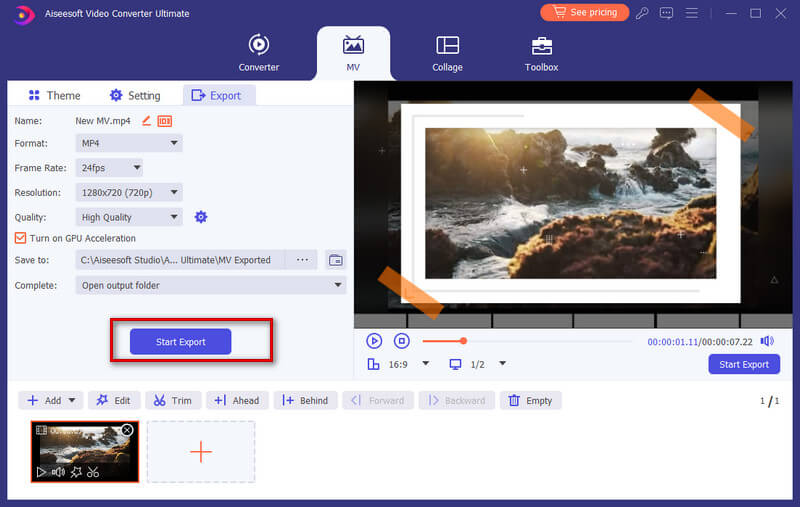Expand the Complete action dropdown

click(x=211, y=286)
